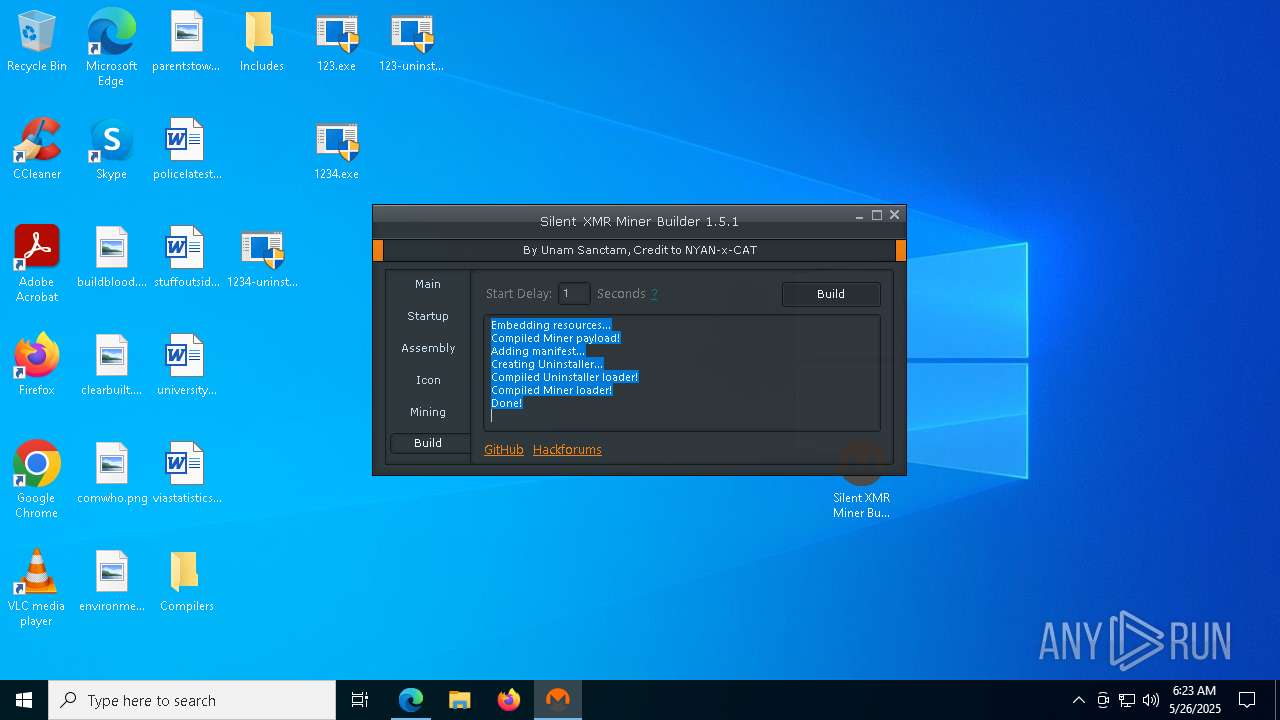1280x720 pixels.
Task: Click the 'Compiled Miner loader!' log line
Action: click(x=551, y=390)
